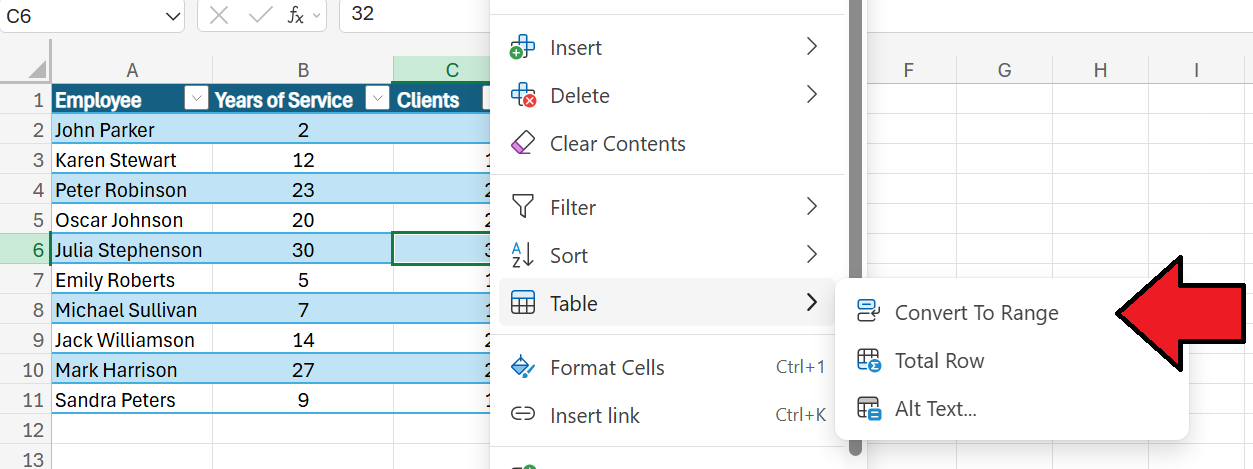Click the fx insert function icon
Screen dimensions: 1253x469
(296, 15)
